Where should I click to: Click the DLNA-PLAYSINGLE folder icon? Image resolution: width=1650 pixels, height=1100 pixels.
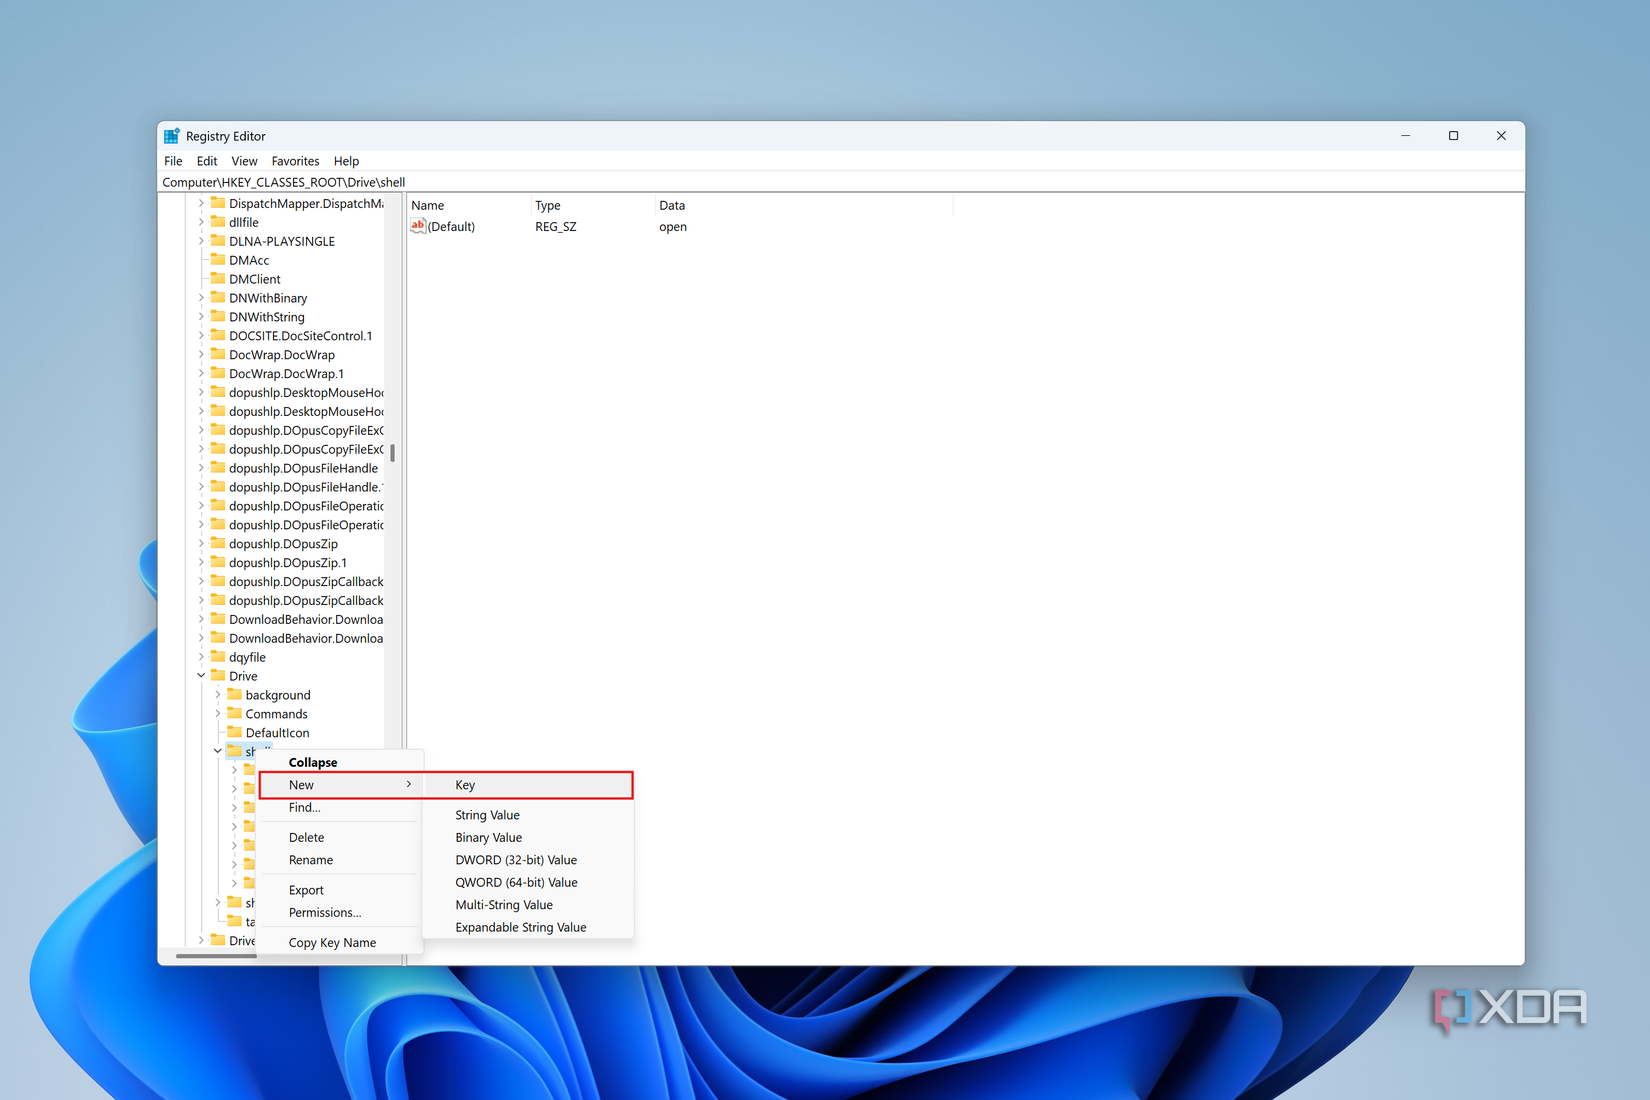tap(218, 240)
